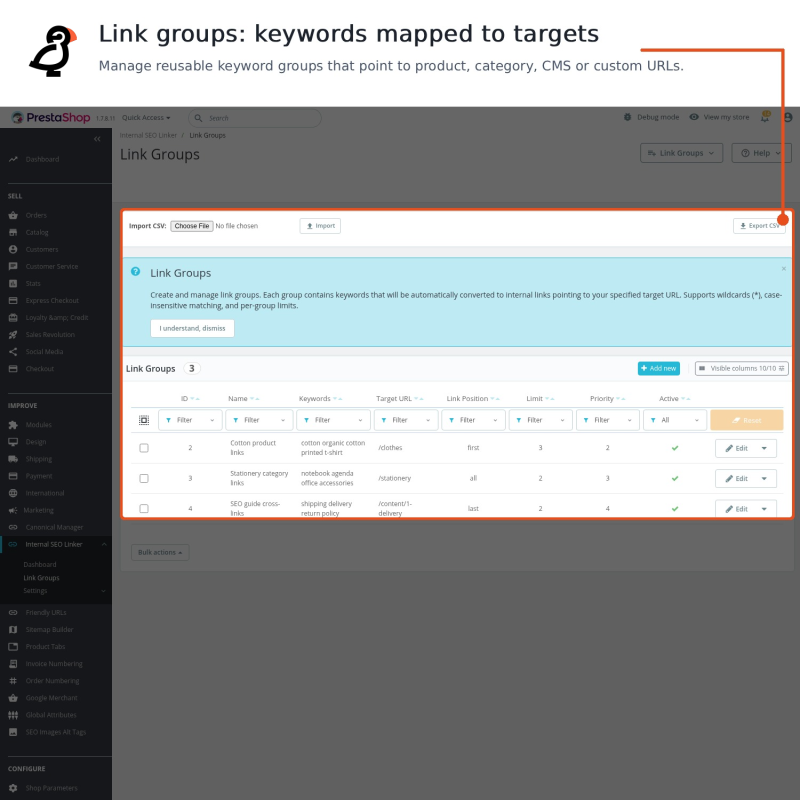The height and width of the screenshot is (800, 800).
Task: Collapse the Internal SEO Linker menu
Action: point(104,544)
